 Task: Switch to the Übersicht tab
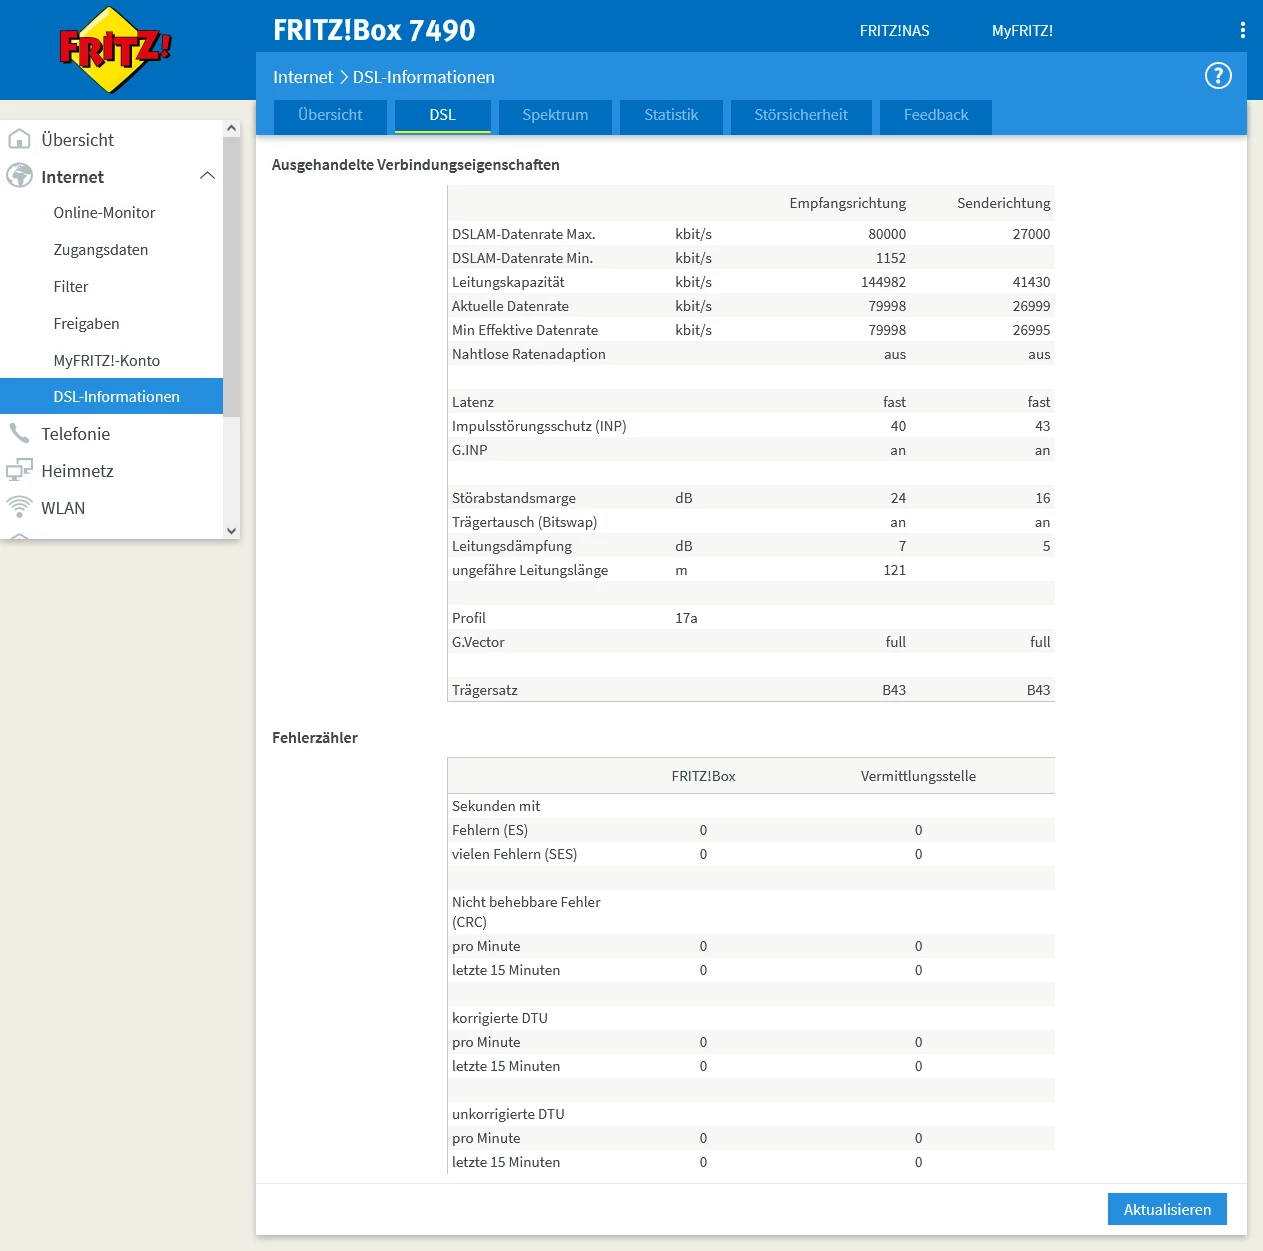tap(330, 115)
